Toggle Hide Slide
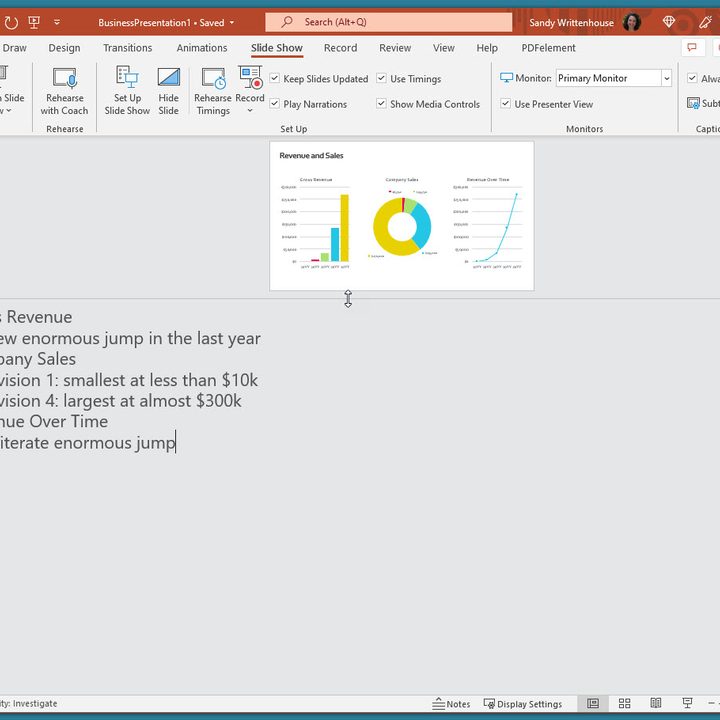The image size is (720, 720). [x=169, y=91]
